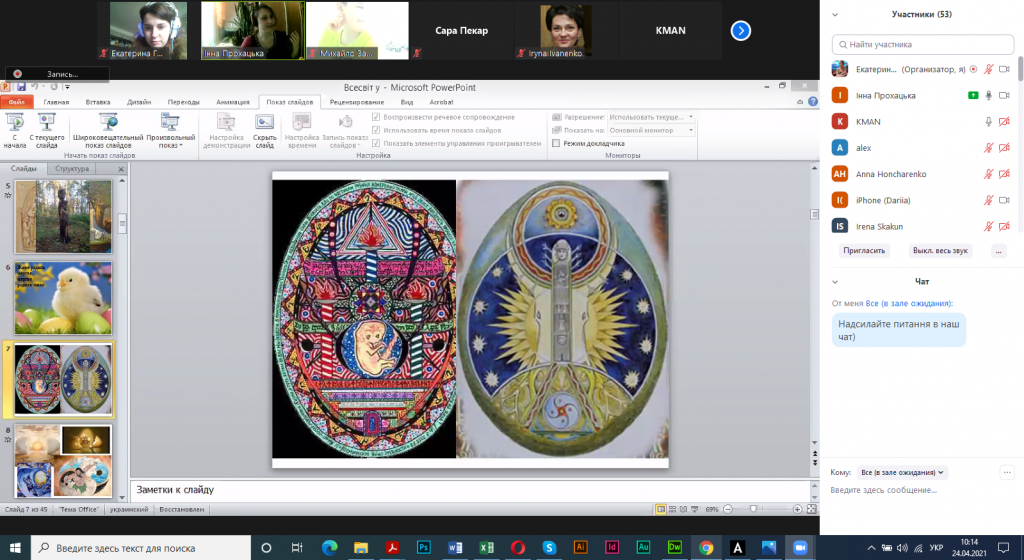
Task: Open Произвольный показ custom show dropdown
Action: click(x=170, y=130)
